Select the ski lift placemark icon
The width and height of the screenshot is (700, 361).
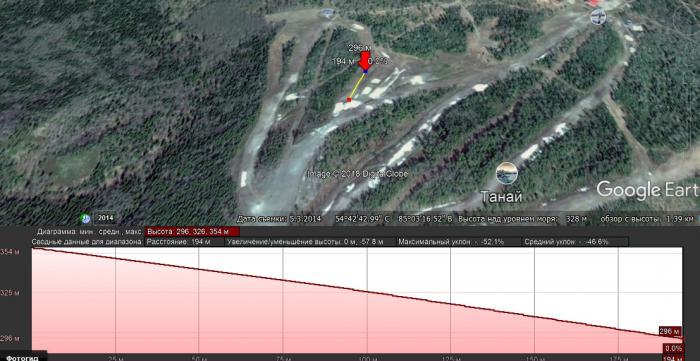(x=598, y=17)
